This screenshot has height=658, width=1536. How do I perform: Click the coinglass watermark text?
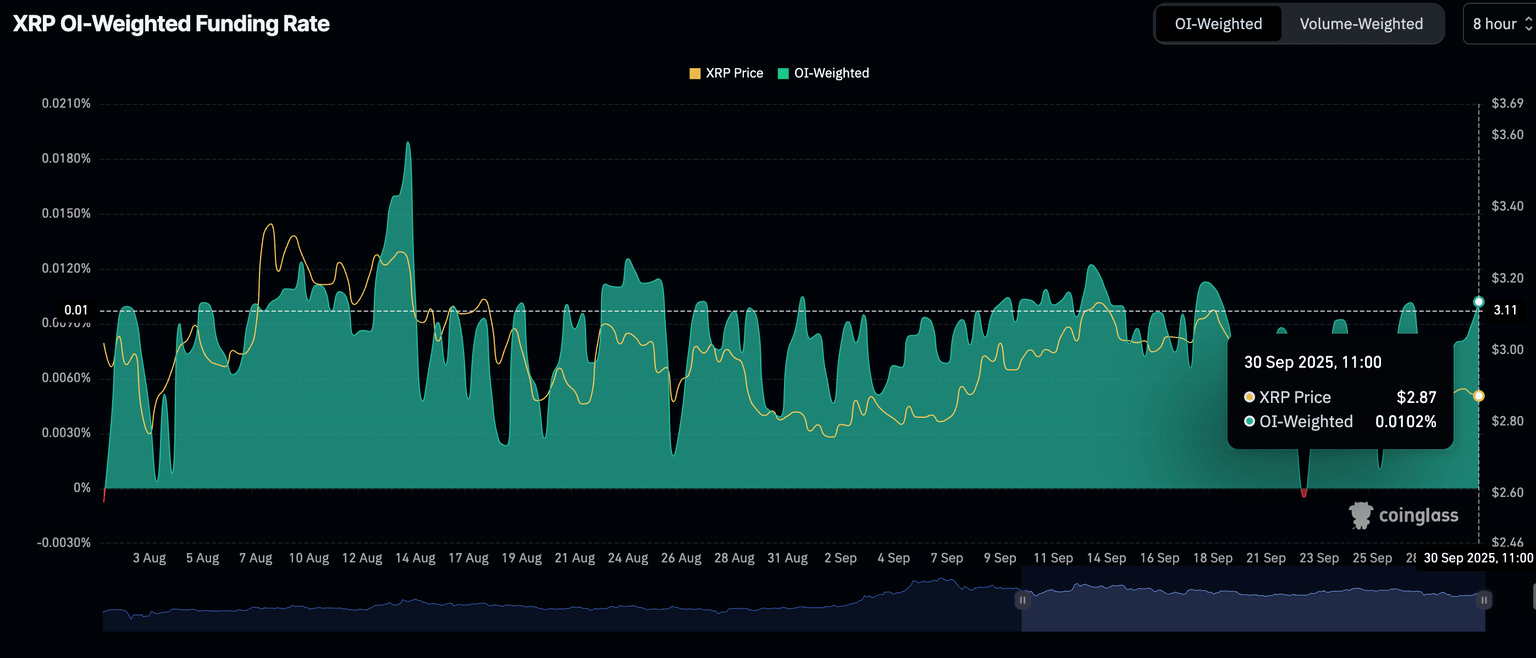point(1418,516)
